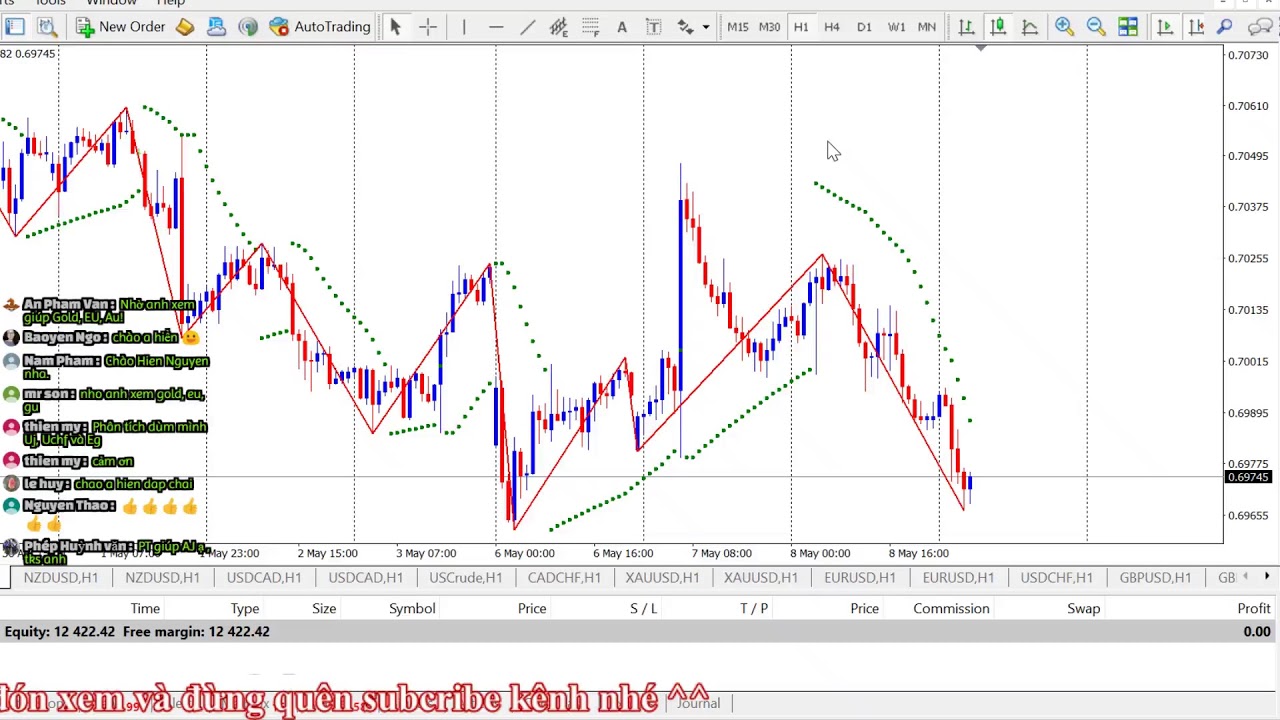Switch chart to W1 timeframe
This screenshot has width=1280, height=720.
click(x=896, y=27)
